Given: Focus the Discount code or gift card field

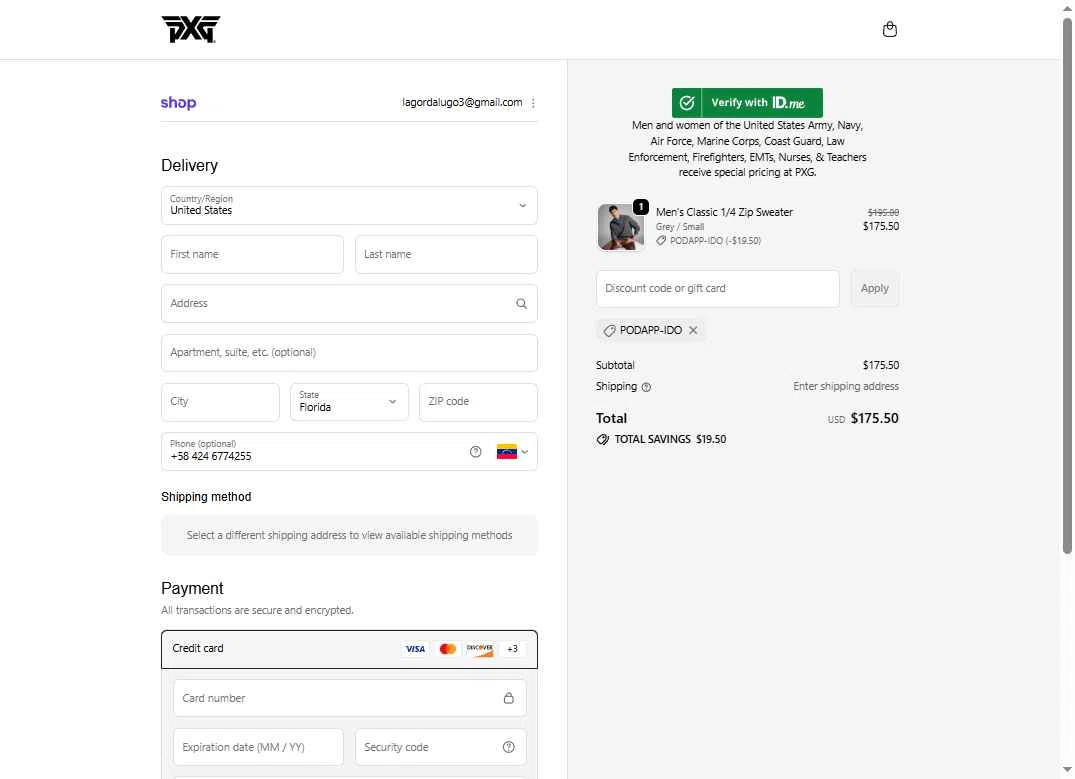Looking at the screenshot, I should click(717, 288).
